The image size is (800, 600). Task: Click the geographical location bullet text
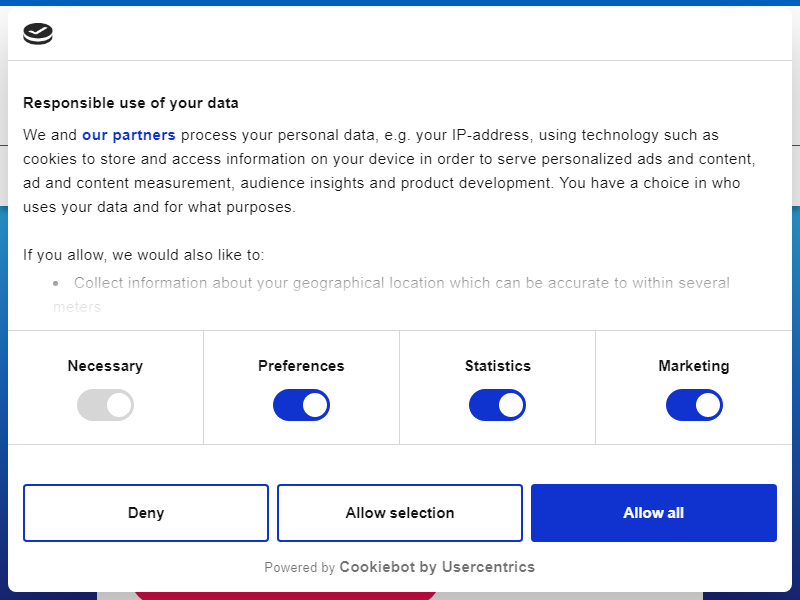point(391,295)
